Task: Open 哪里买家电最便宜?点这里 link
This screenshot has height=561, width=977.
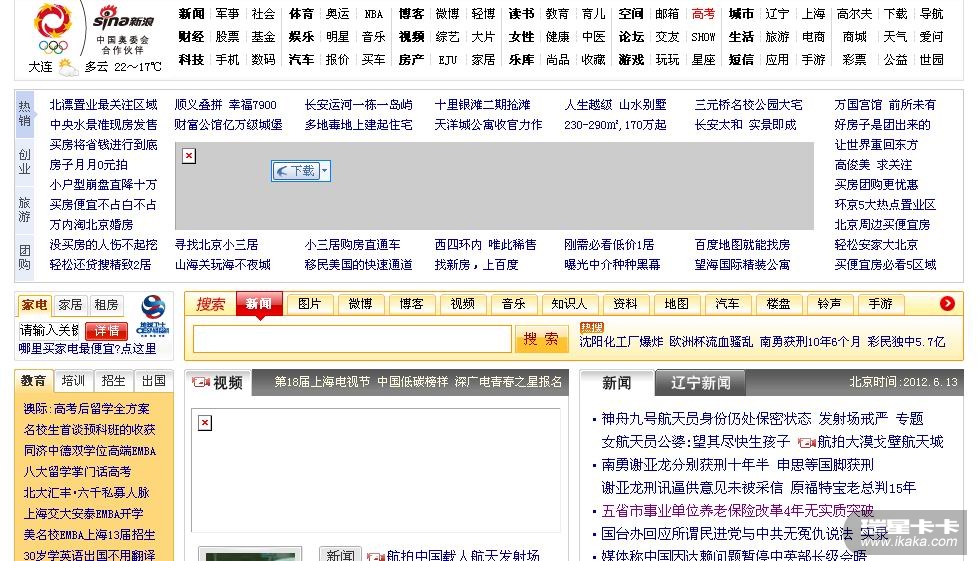Action: click(x=87, y=349)
